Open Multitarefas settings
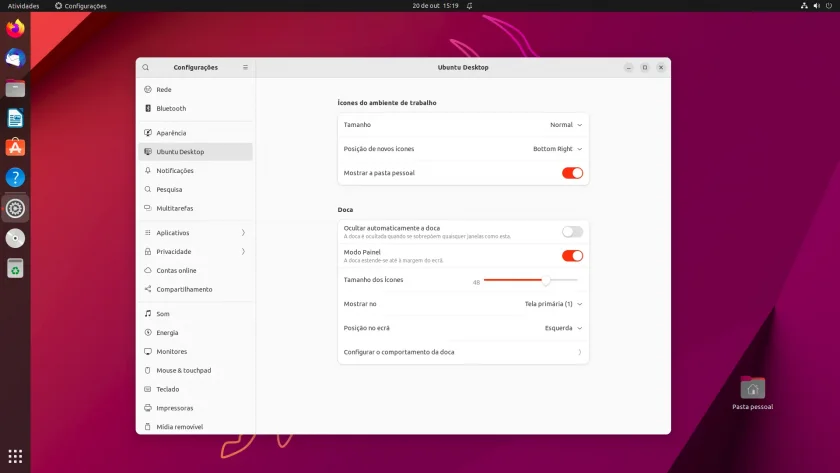The width and height of the screenshot is (840, 473). (x=196, y=208)
